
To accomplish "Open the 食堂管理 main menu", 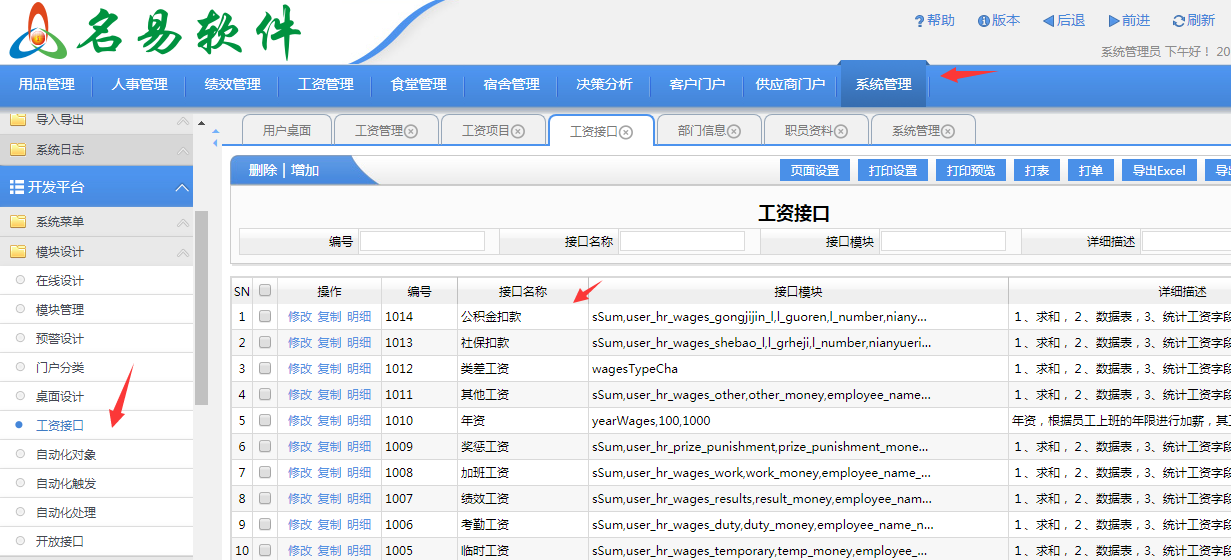I will pos(418,85).
